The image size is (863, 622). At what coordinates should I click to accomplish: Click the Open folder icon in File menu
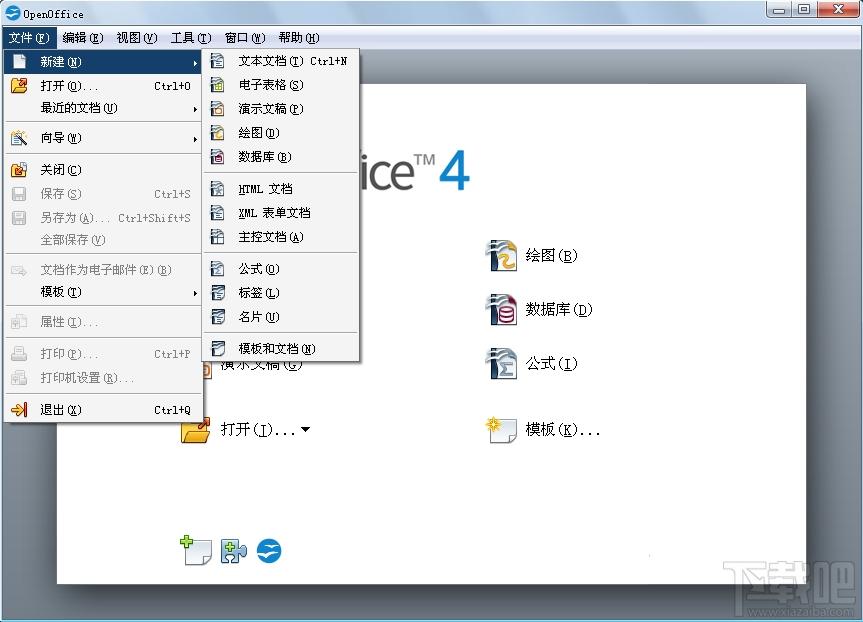point(19,85)
